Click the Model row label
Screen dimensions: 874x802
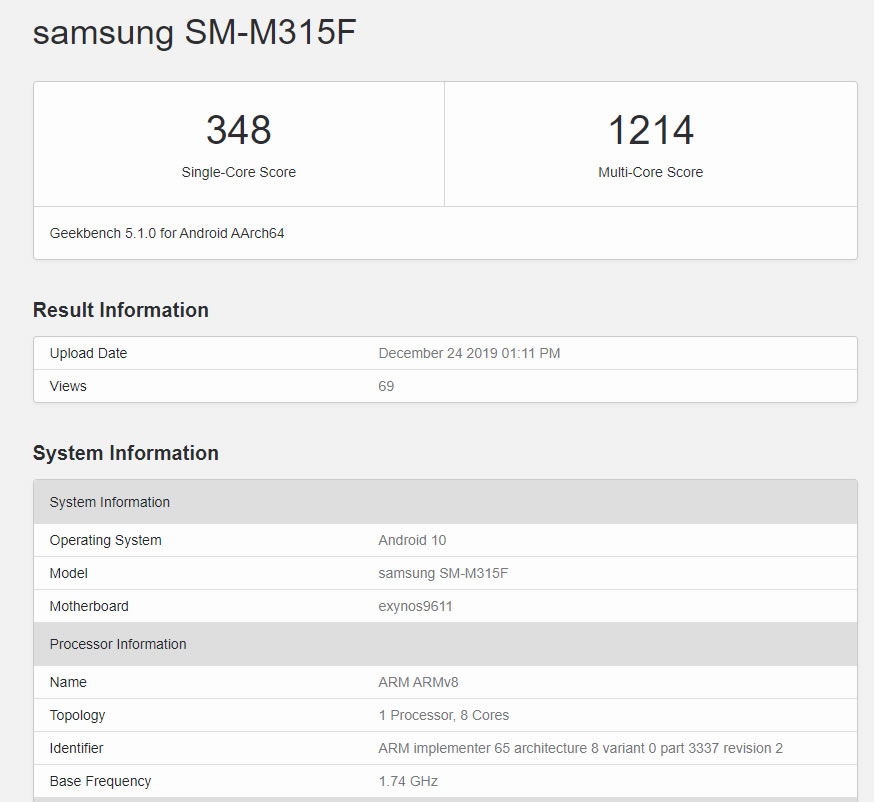(x=69, y=573)
